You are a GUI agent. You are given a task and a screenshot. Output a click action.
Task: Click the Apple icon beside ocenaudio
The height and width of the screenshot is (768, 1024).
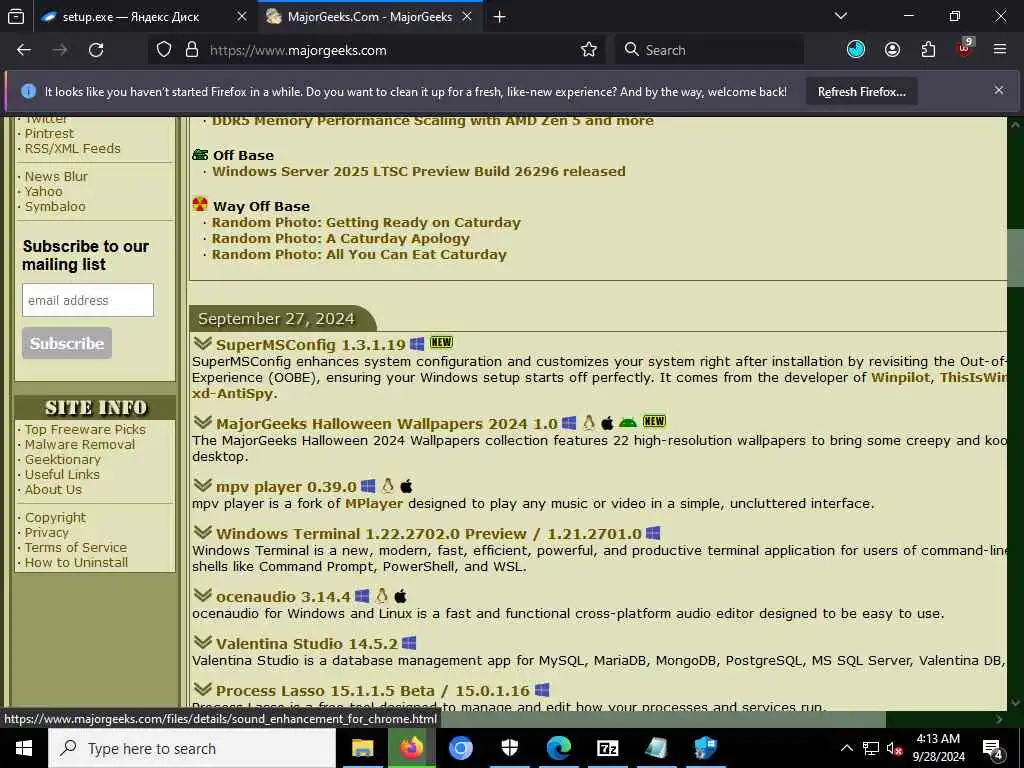pyautogui.click(x=401, y=596)
